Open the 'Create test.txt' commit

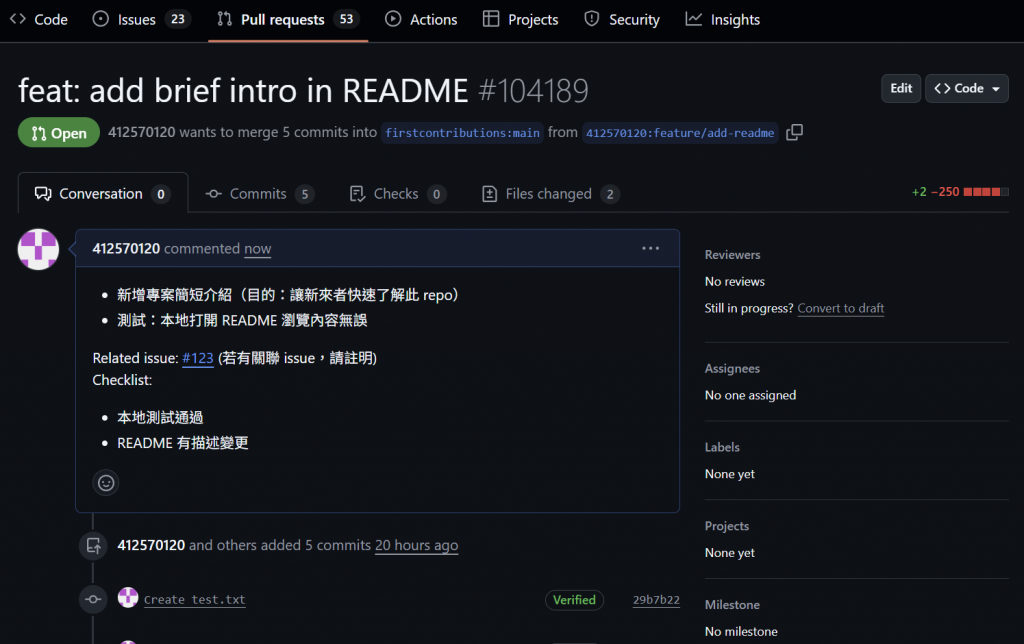click(x=195, y=600)
